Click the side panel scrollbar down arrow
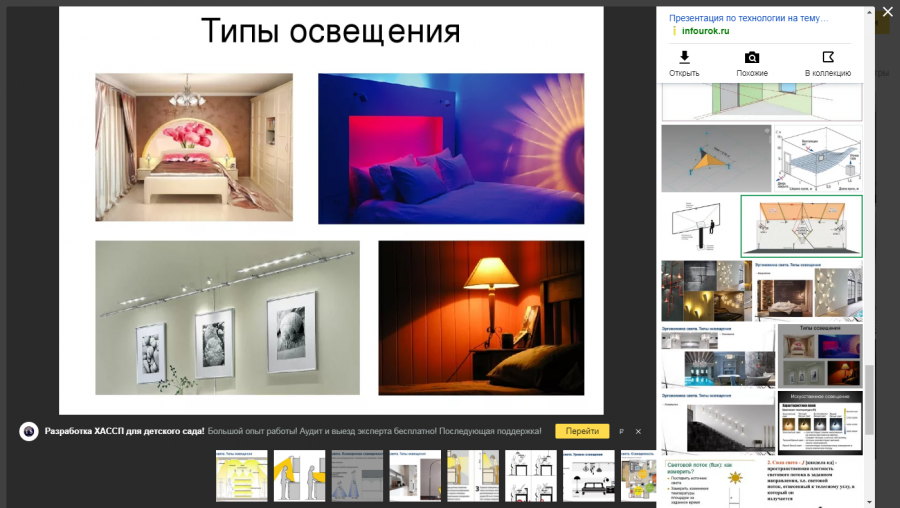This screenshot has height=508, width=900. (870, 503)
